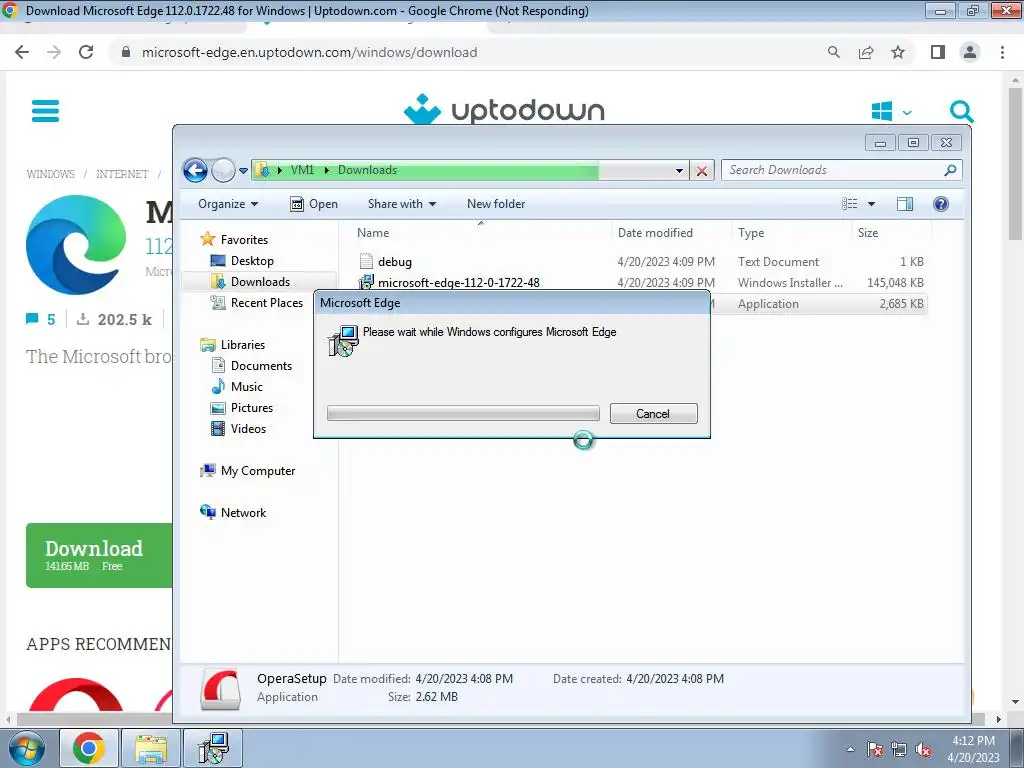Select microsoft-edge-112-0-1722-48 installer file
1024x768 pixels.
tap(458, 283)
